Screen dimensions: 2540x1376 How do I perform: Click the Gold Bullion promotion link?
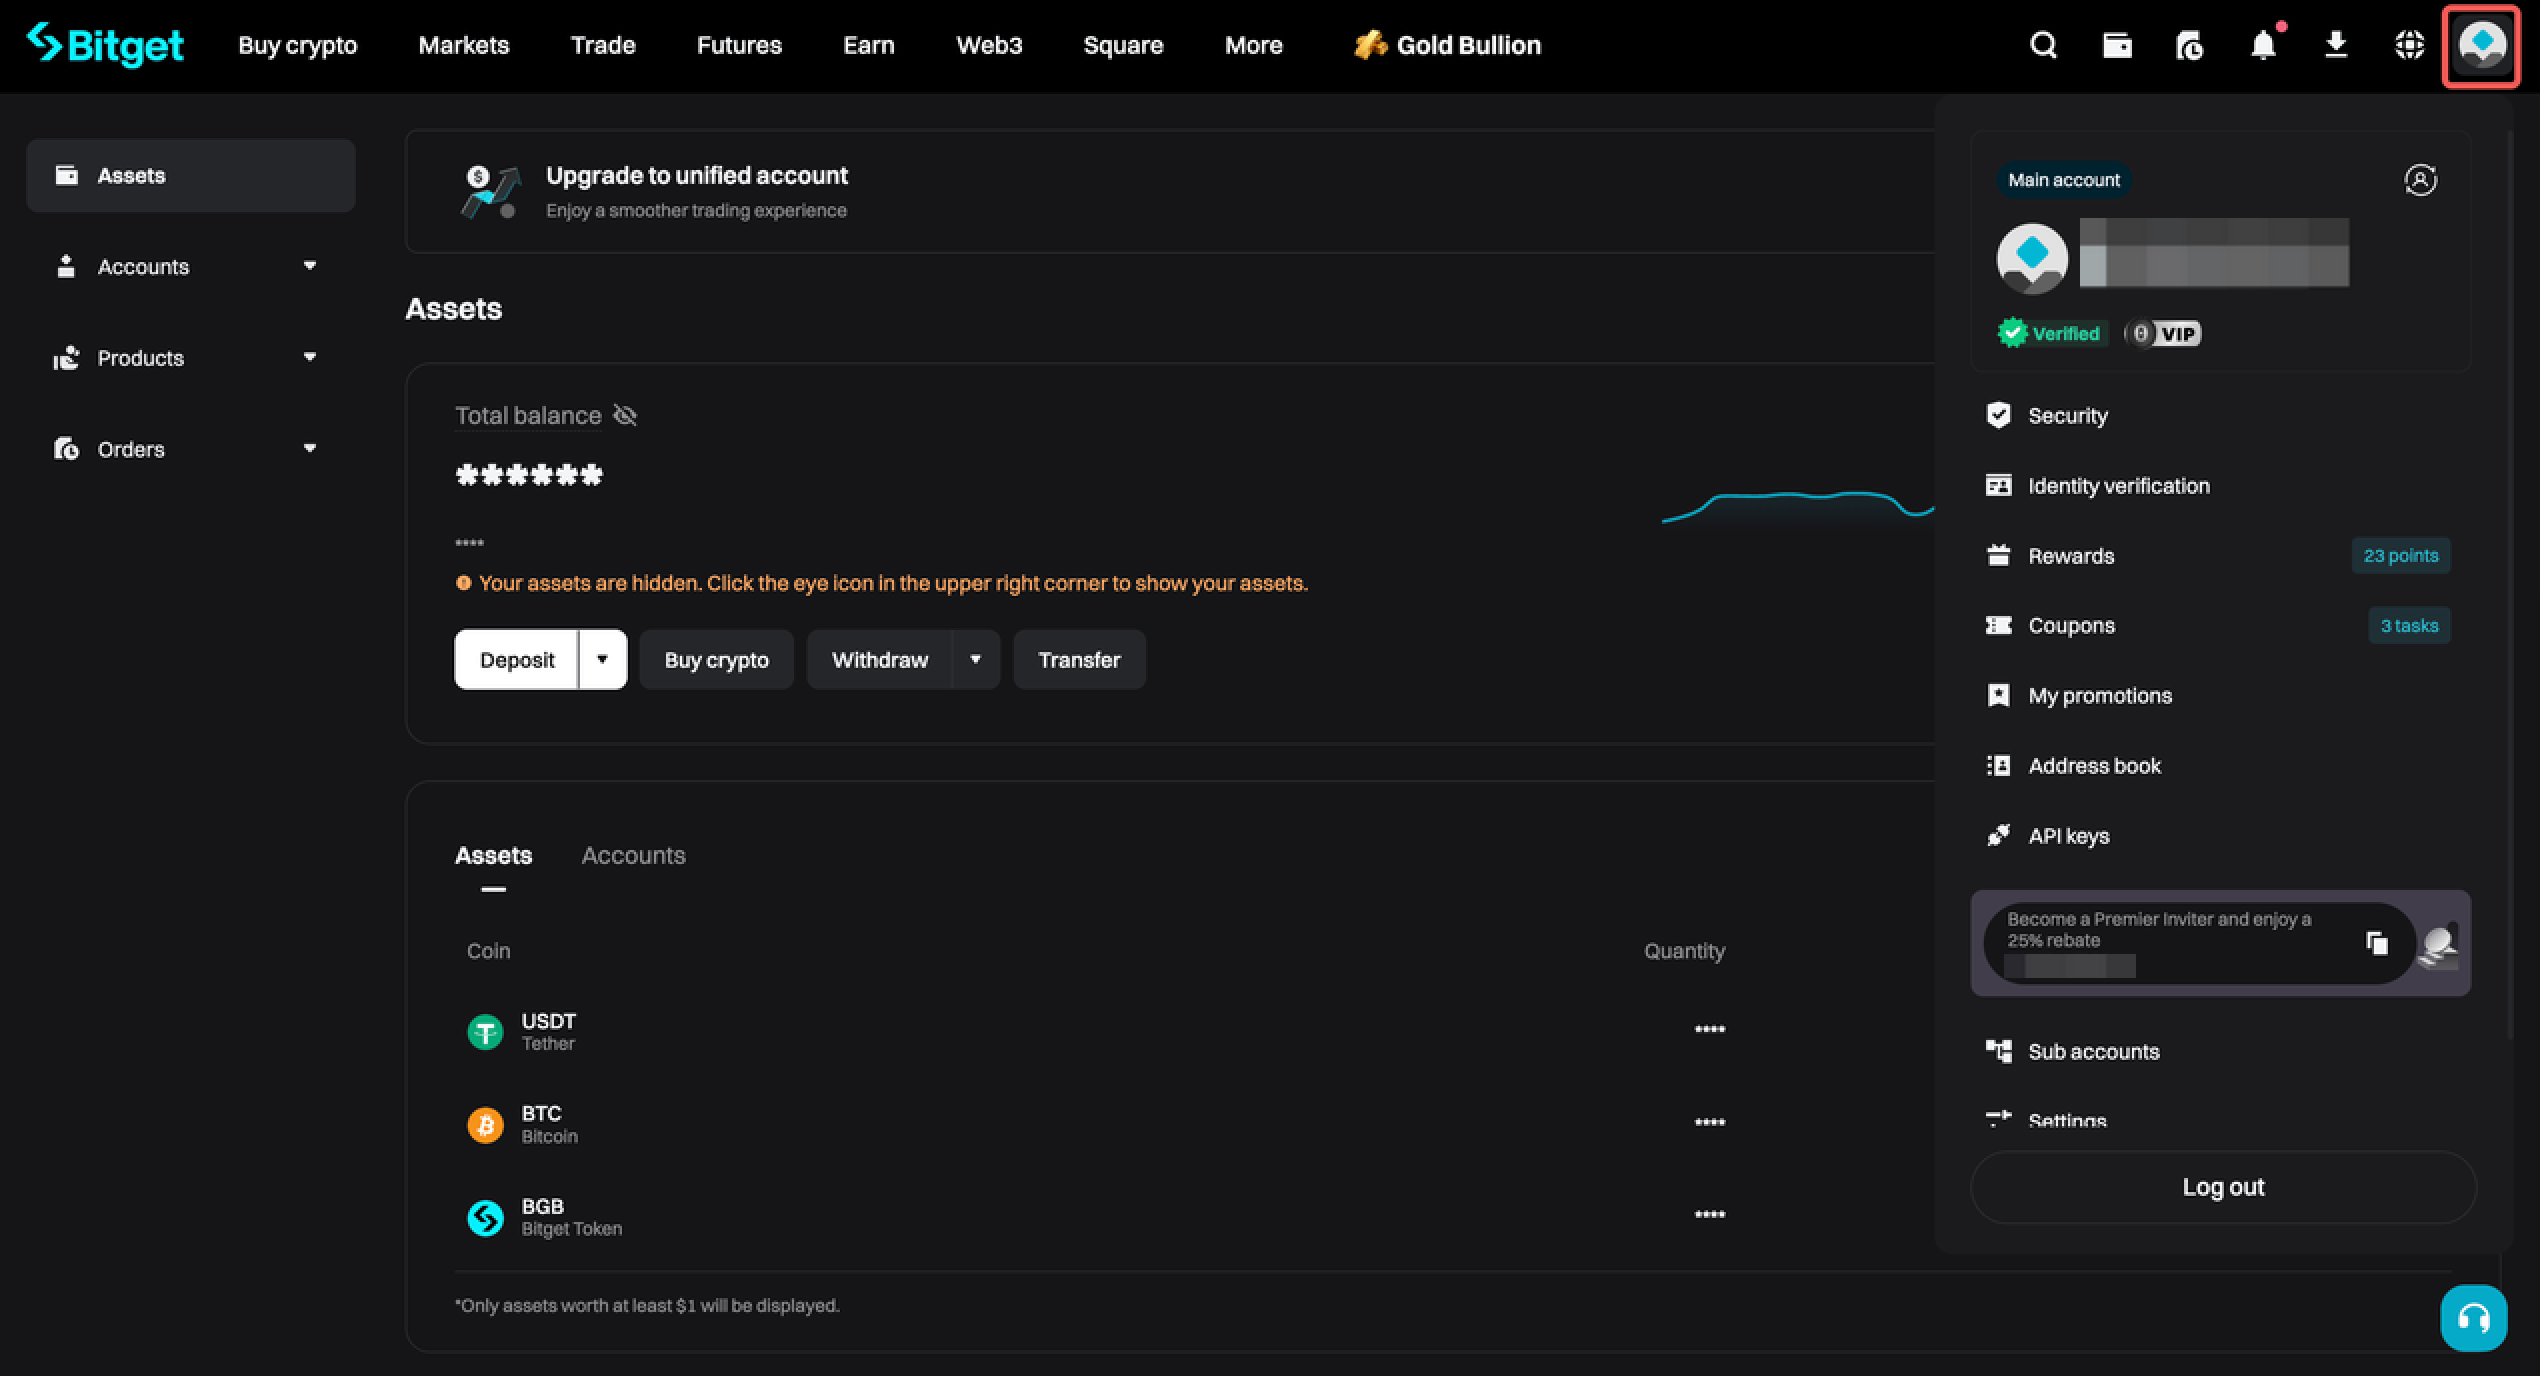tap(1446, 45)
